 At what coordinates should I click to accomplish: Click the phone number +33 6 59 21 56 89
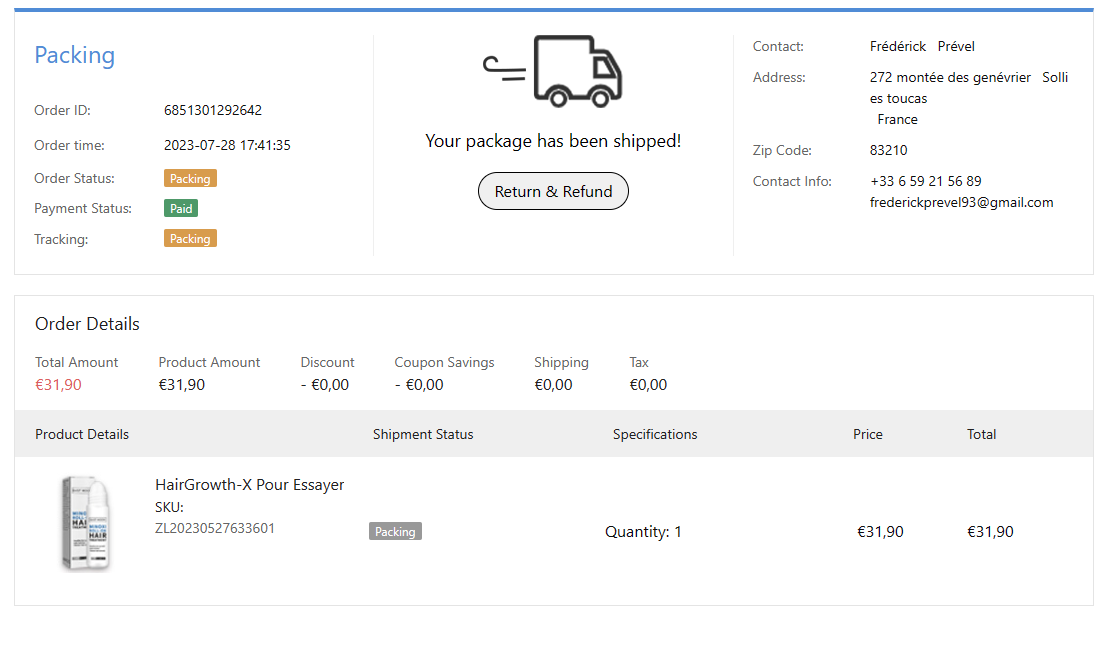point(925,181)
